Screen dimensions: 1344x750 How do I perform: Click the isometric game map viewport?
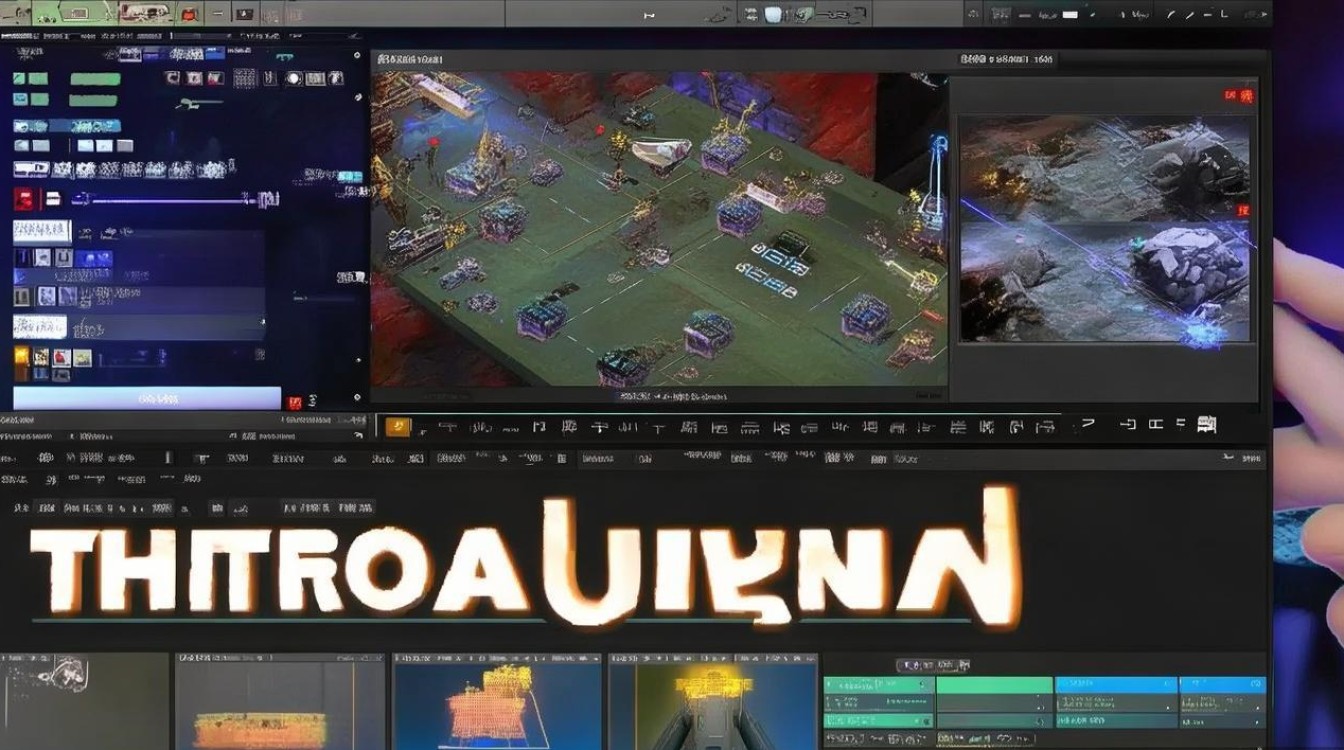659,229
